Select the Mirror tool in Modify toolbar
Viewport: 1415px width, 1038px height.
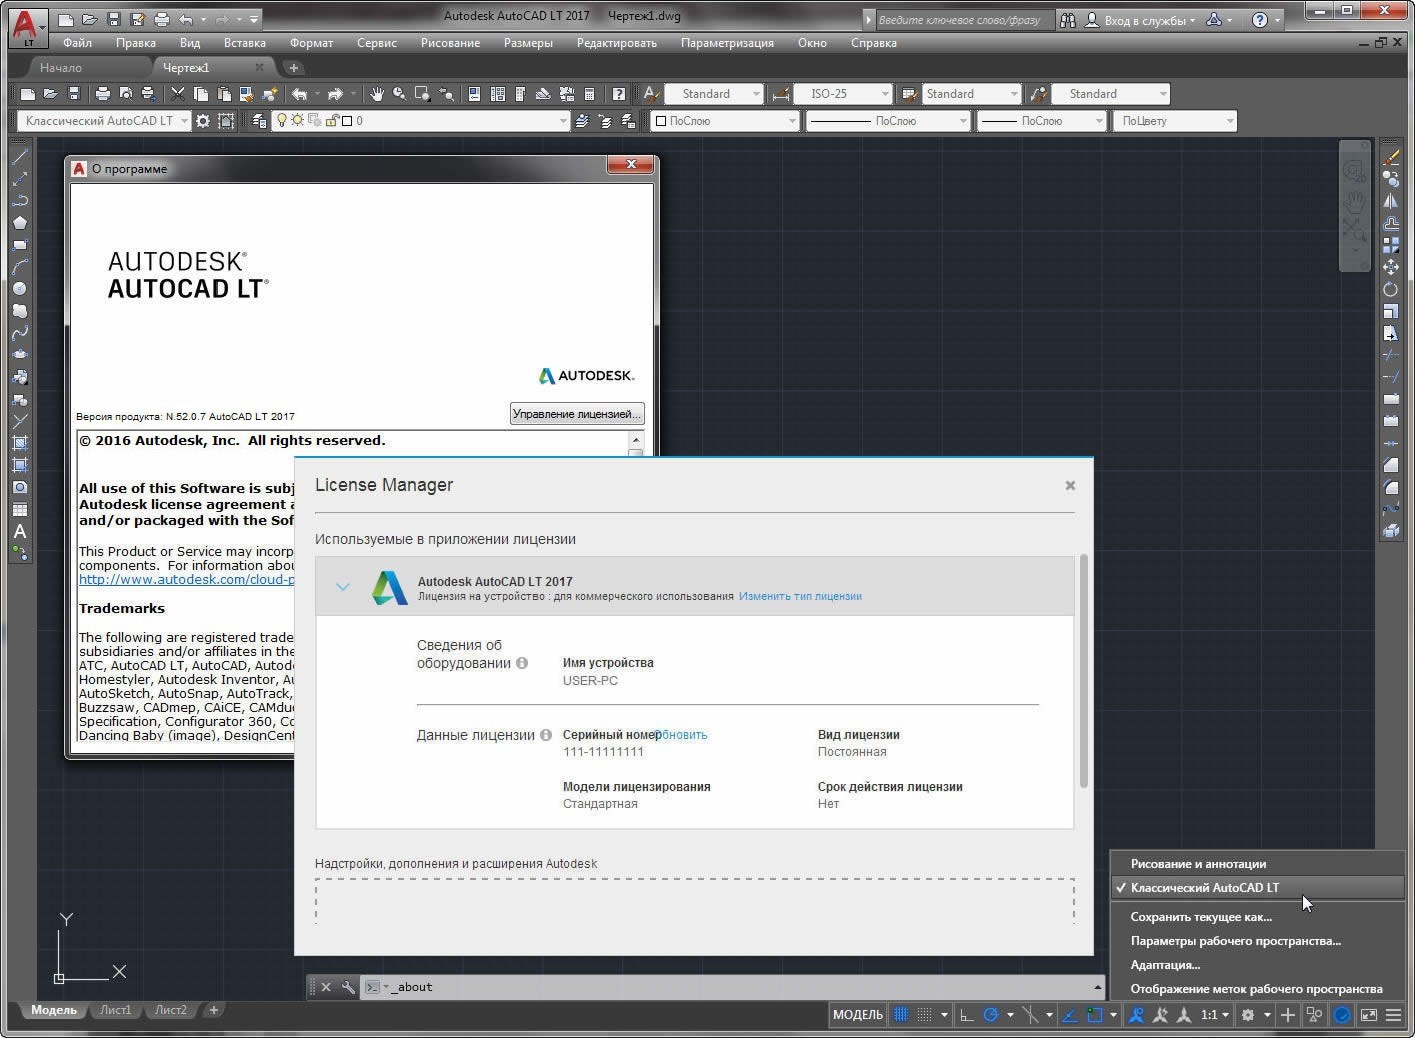tap(1391, 201)
